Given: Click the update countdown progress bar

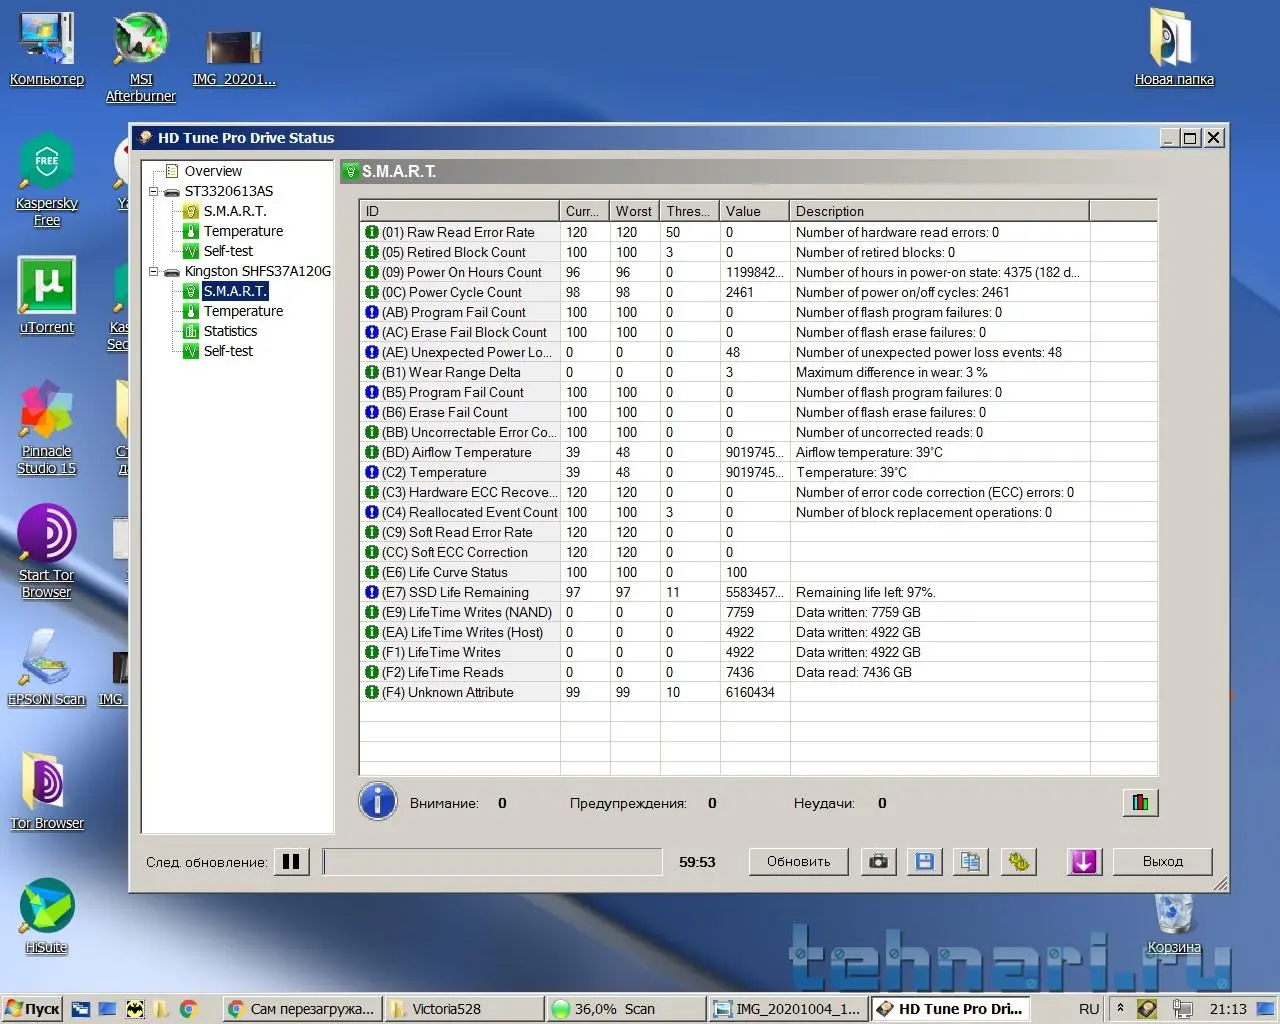Looking at the screenshot, I should pos(492,861).
